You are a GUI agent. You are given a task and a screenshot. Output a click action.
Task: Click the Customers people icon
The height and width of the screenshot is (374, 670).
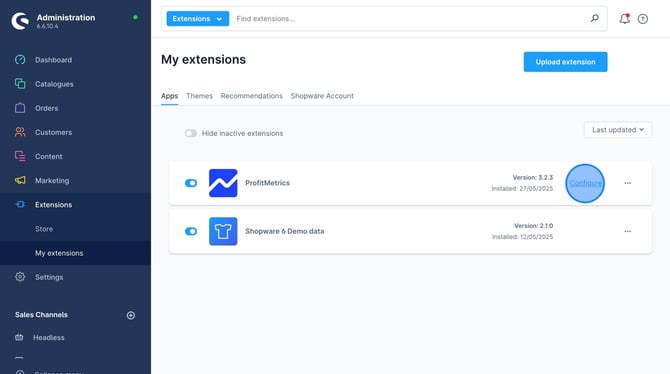coord(20,132)
